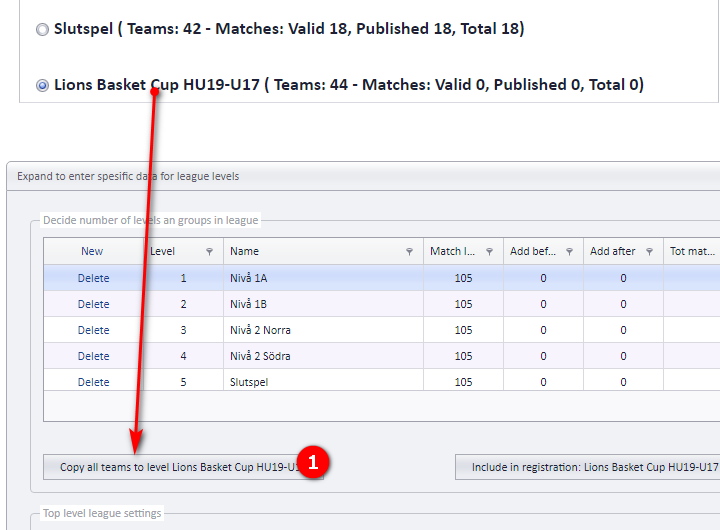Click match length 105 in Nivå 2 Norra row
Viewport: 720px width, 530px height.
click(x=463, y=330)
